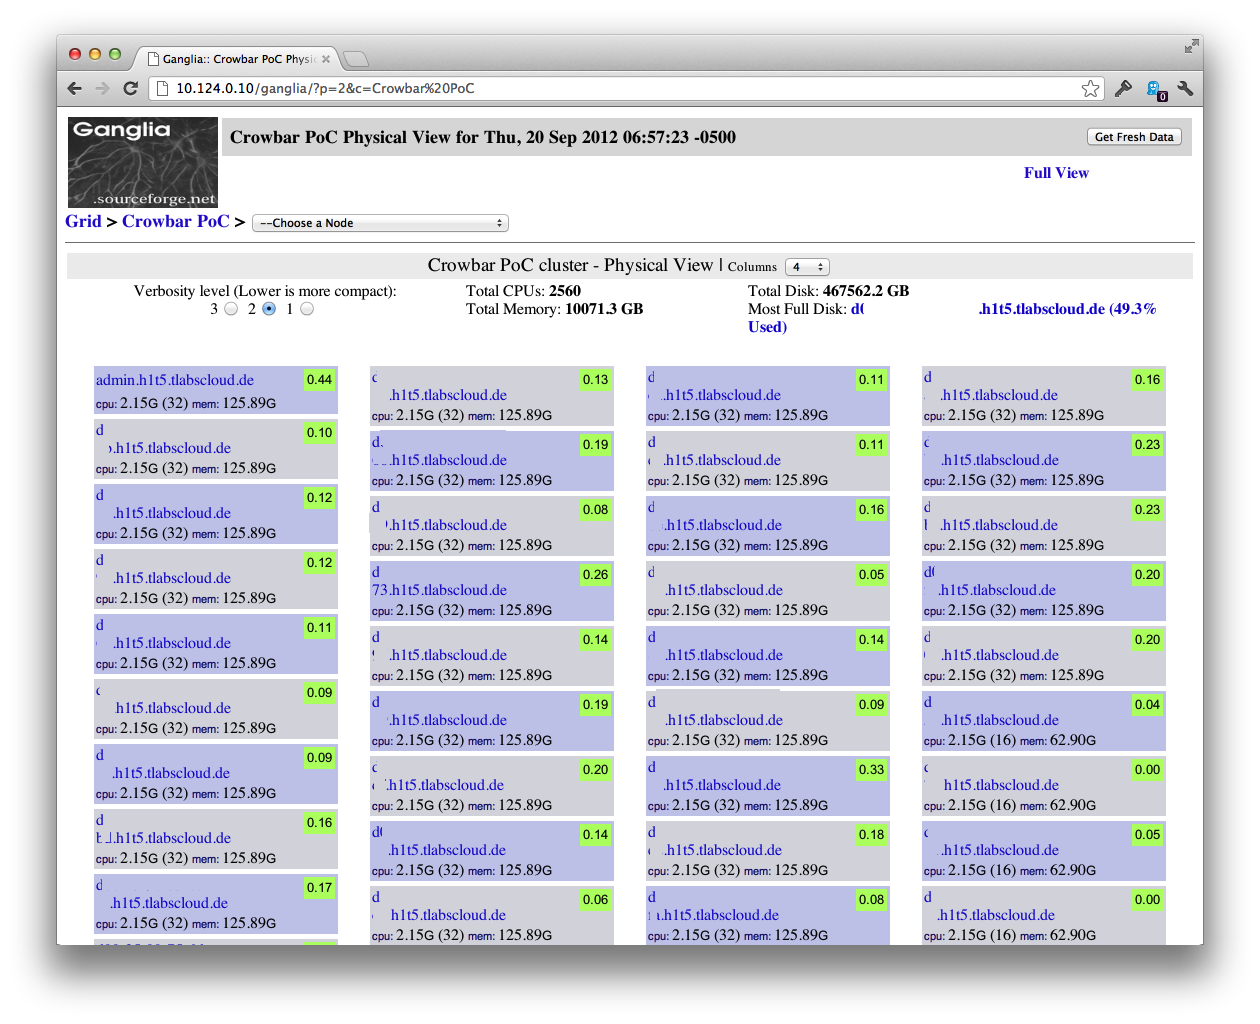1260x1024 pixels.
Task: Click the Get Fresh Data button
Action: (1134, 137)
